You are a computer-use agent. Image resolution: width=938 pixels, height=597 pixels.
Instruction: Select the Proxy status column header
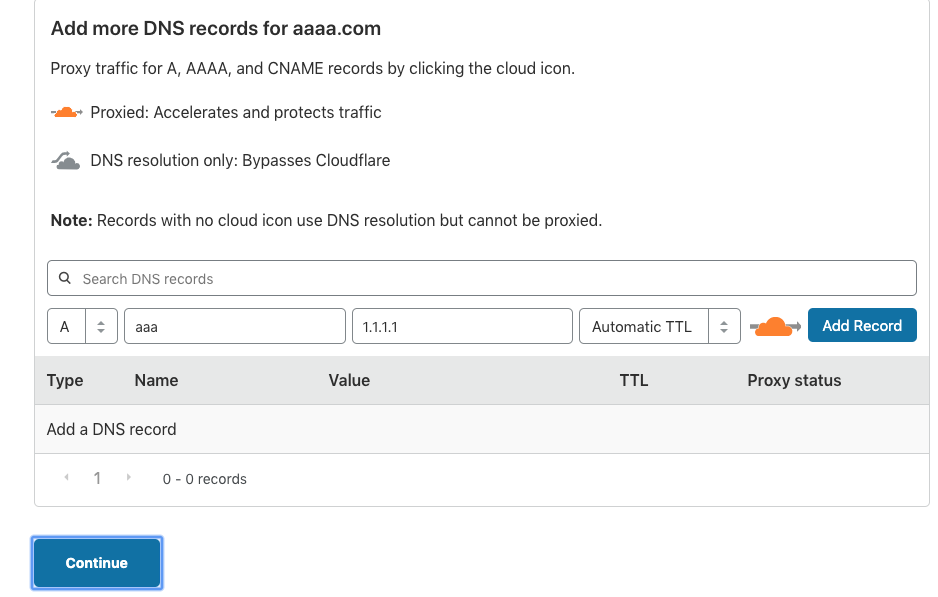[x=794, y=380]
